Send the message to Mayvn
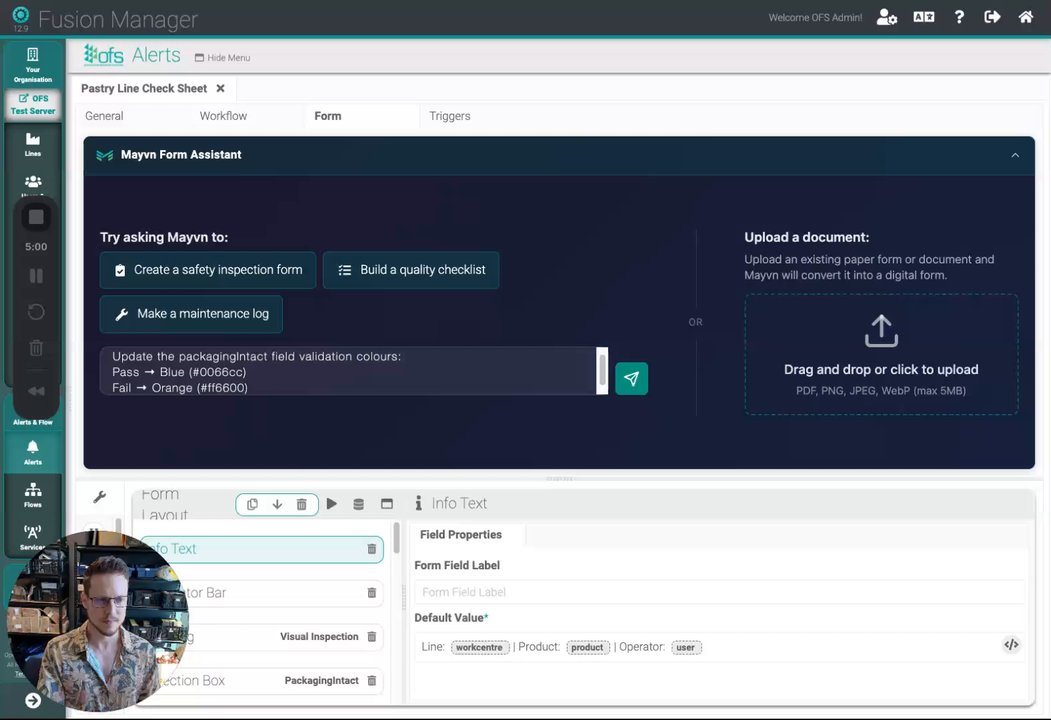 click(x=631, y=379)
